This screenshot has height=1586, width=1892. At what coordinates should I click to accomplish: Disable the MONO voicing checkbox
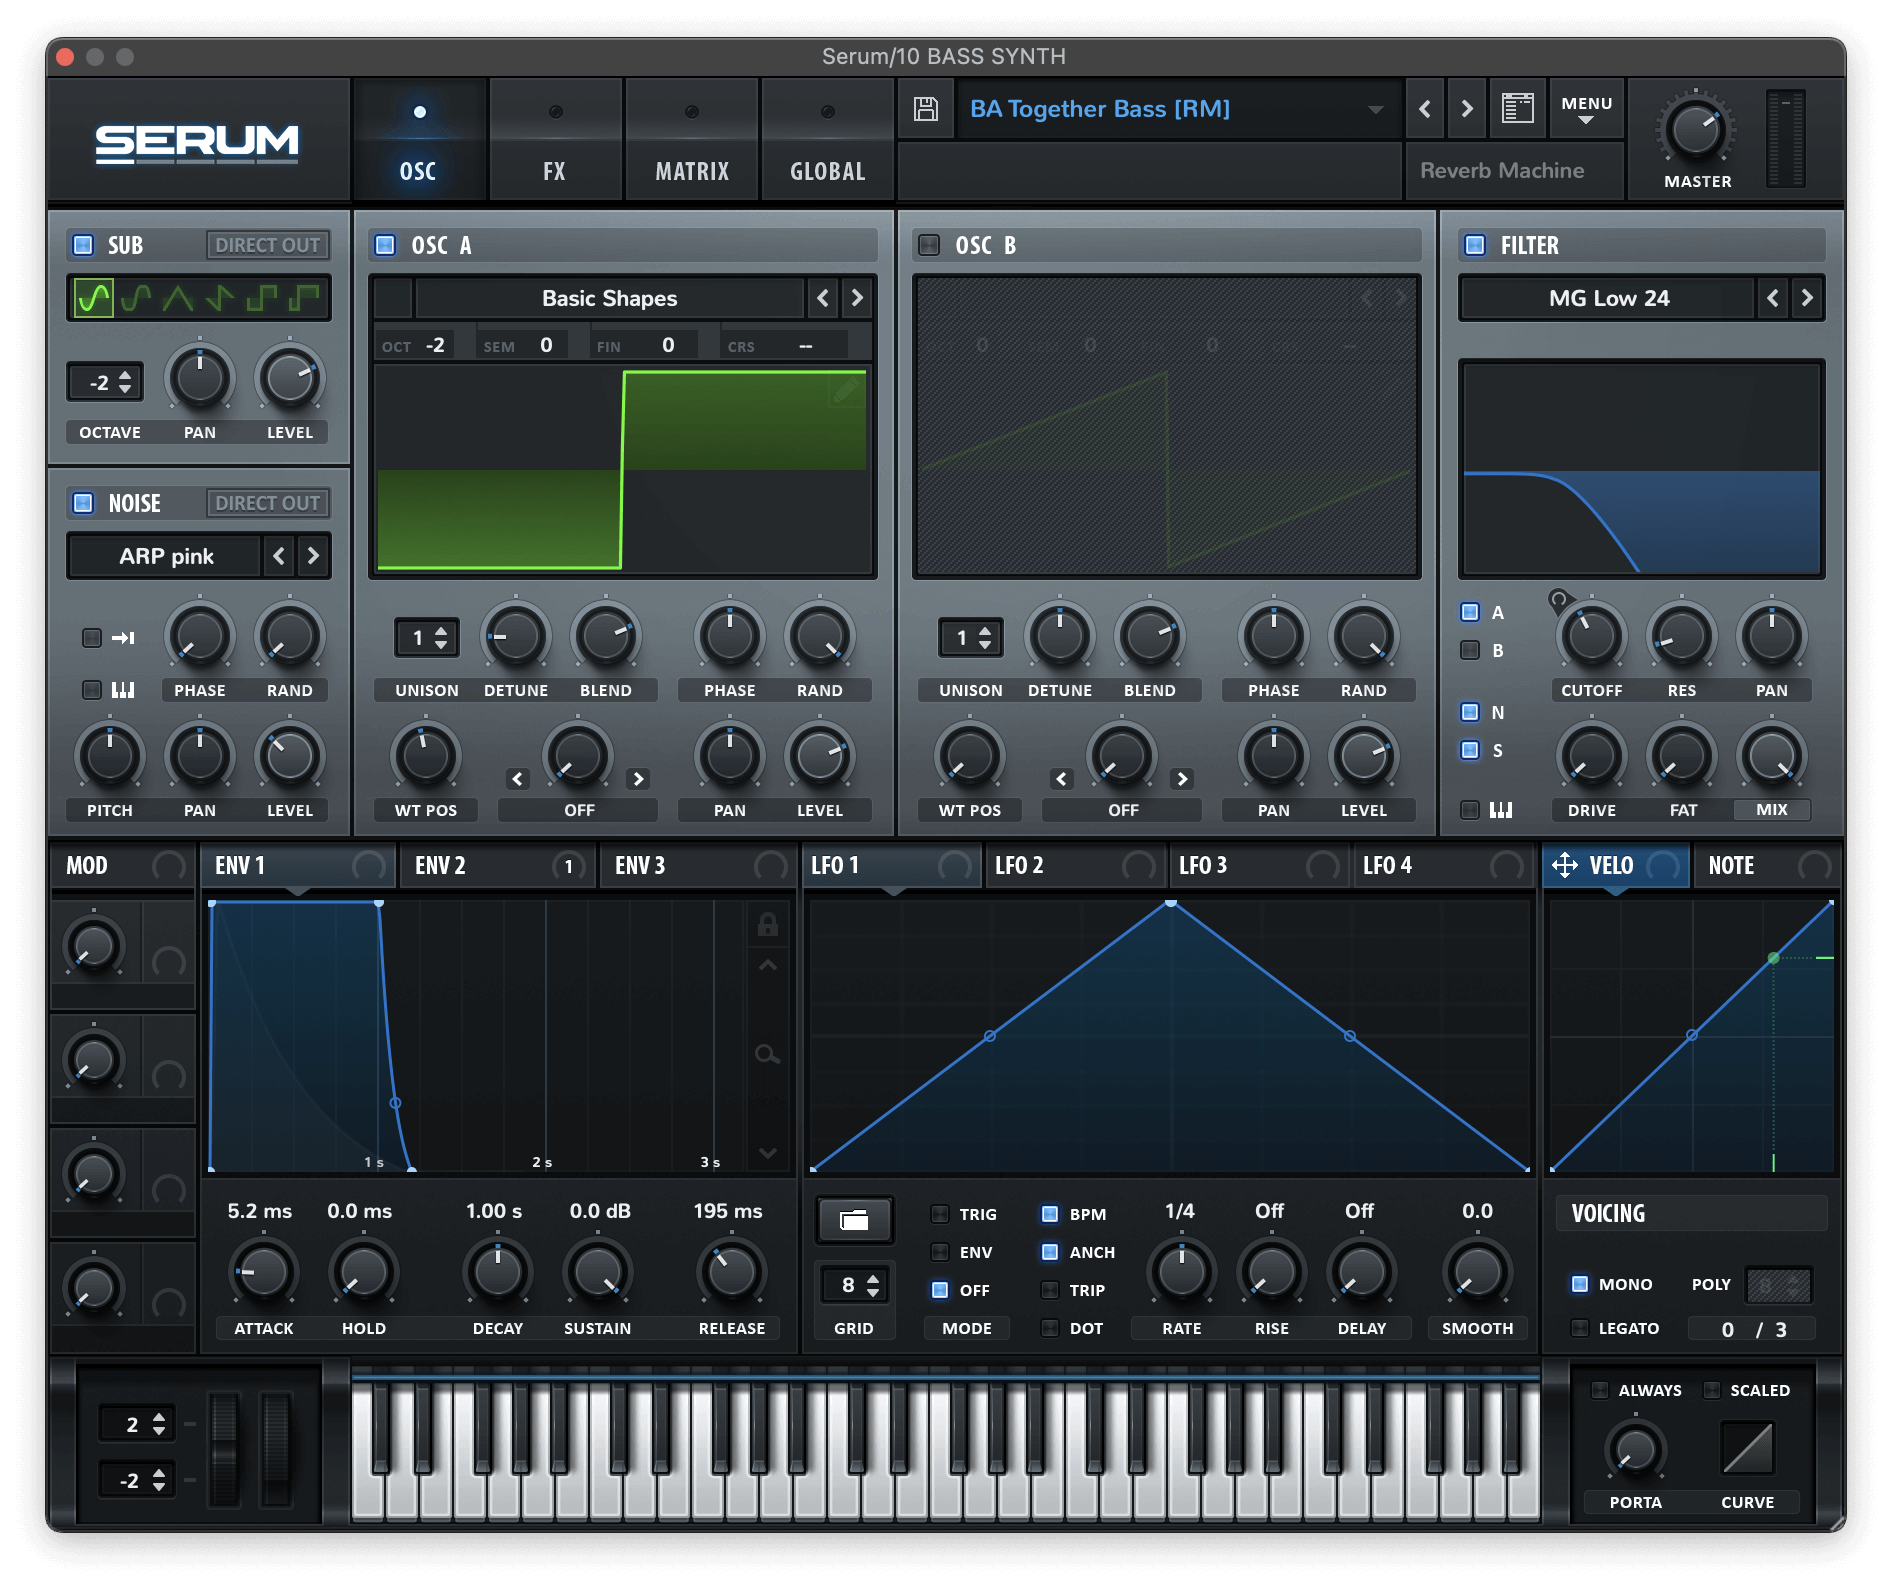[1580, 1284]
